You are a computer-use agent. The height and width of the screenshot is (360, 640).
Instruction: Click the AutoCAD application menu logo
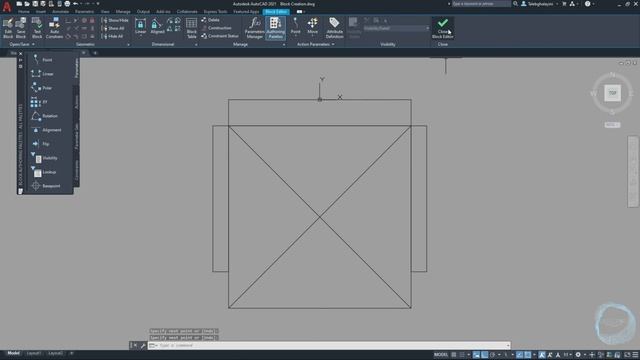pyautogui.click(x=7, y=6)
